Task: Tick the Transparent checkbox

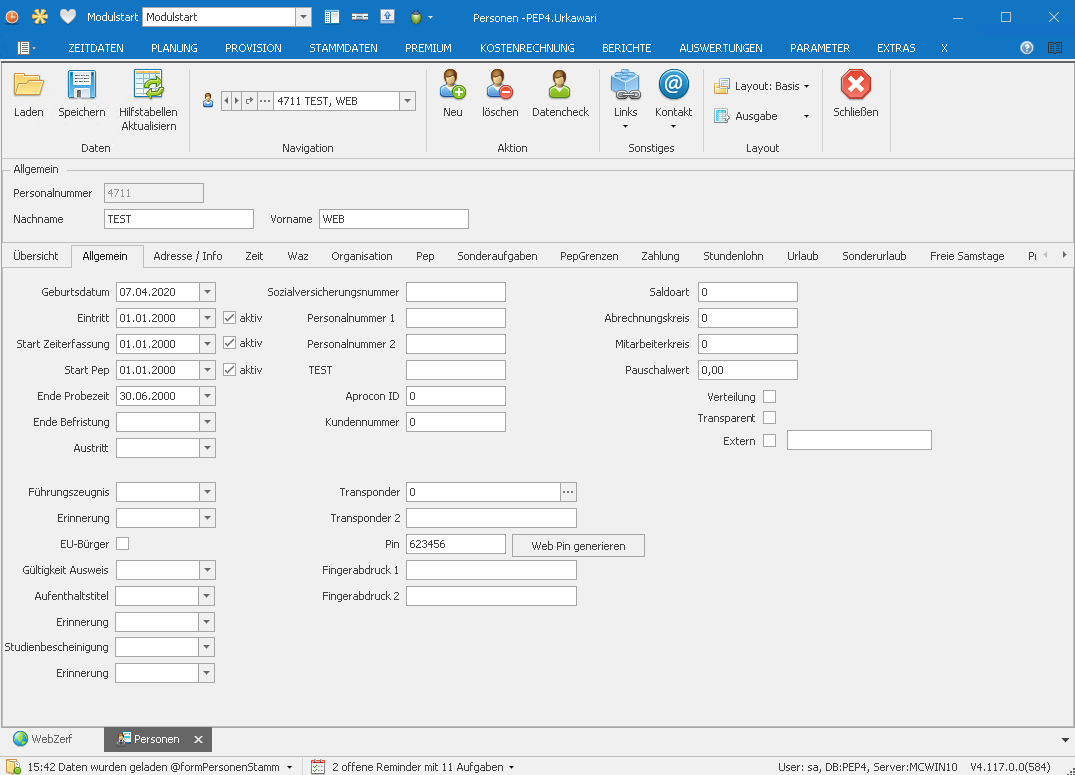Action: (769, 418)
